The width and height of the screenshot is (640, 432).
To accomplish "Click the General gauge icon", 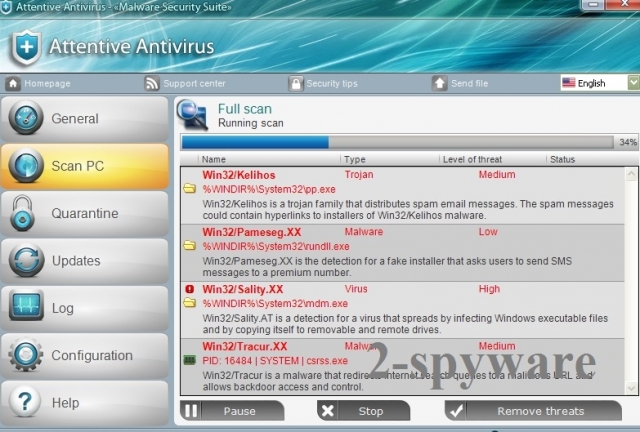I will (26, 118).
